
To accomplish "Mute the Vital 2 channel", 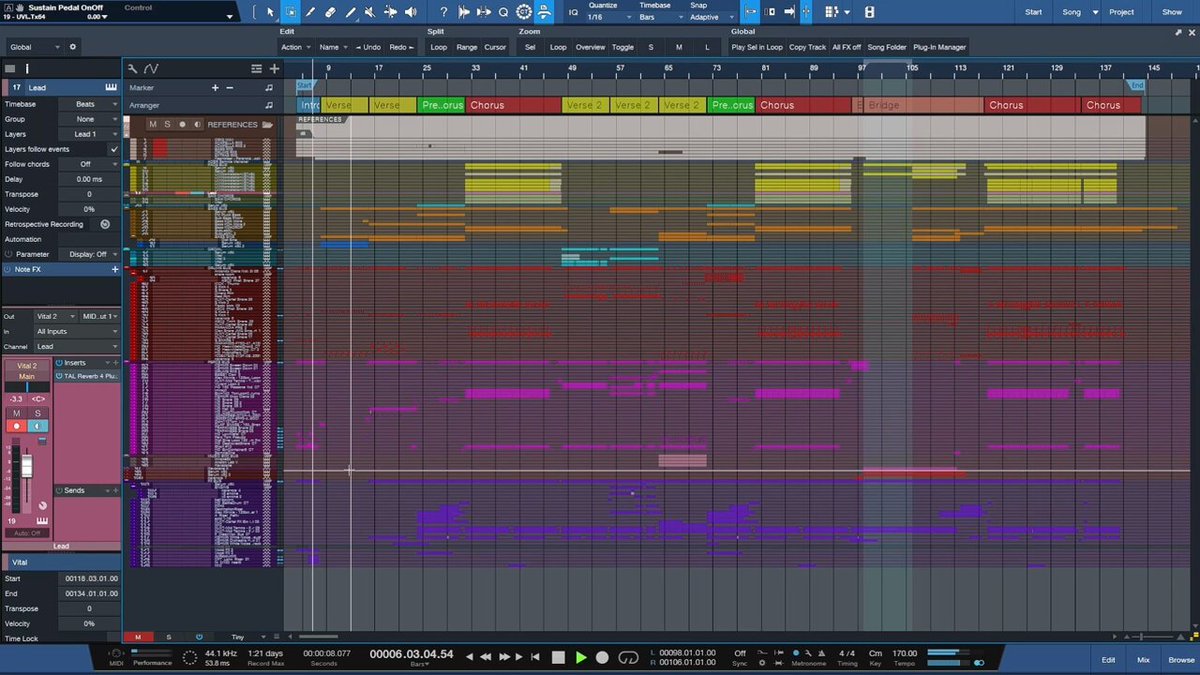I will (x=16, y=413).
